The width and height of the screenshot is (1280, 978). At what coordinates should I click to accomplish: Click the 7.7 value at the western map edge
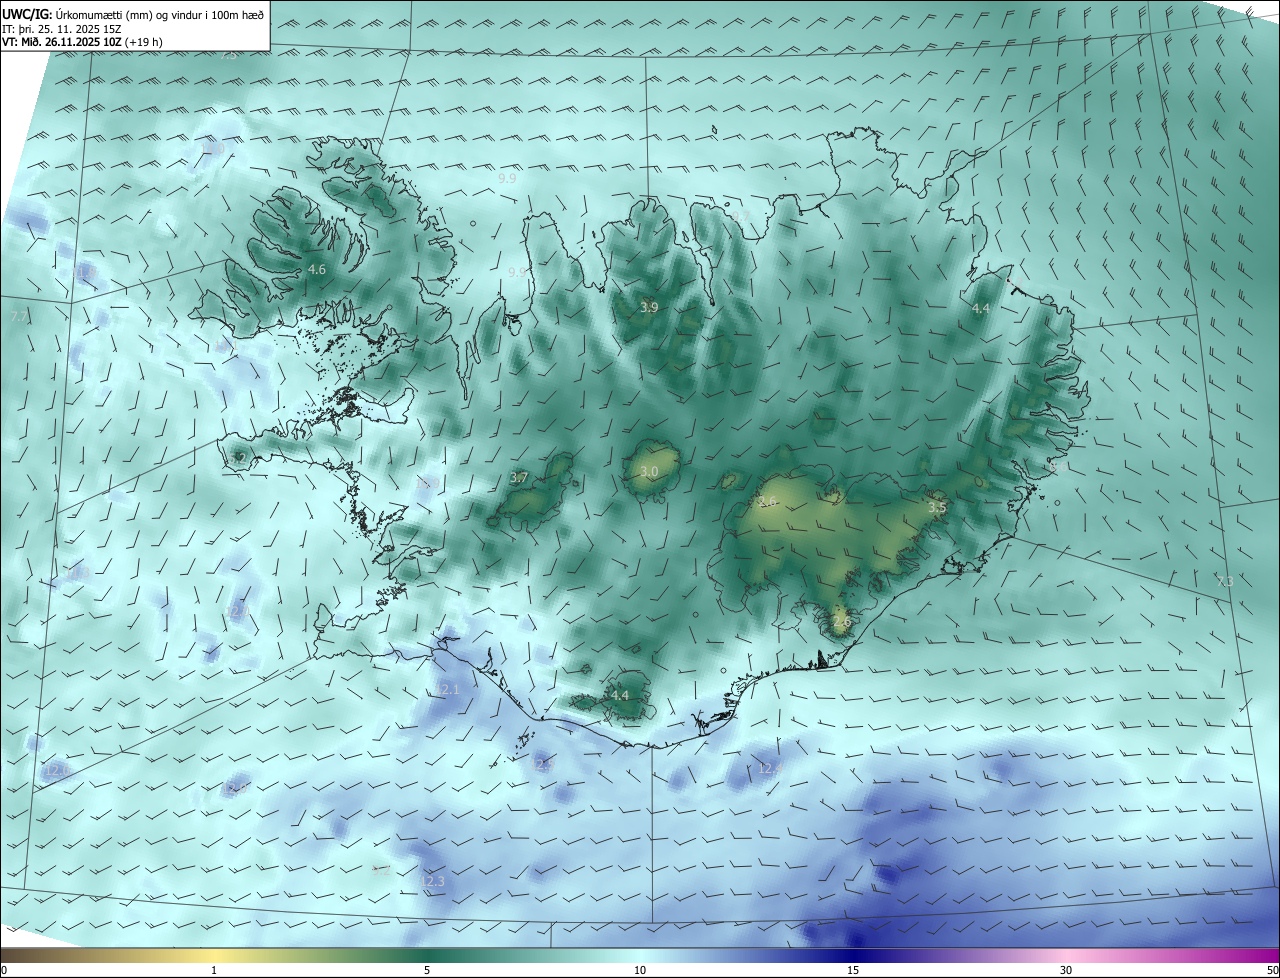pyautogui.click(x=18, y=317)
